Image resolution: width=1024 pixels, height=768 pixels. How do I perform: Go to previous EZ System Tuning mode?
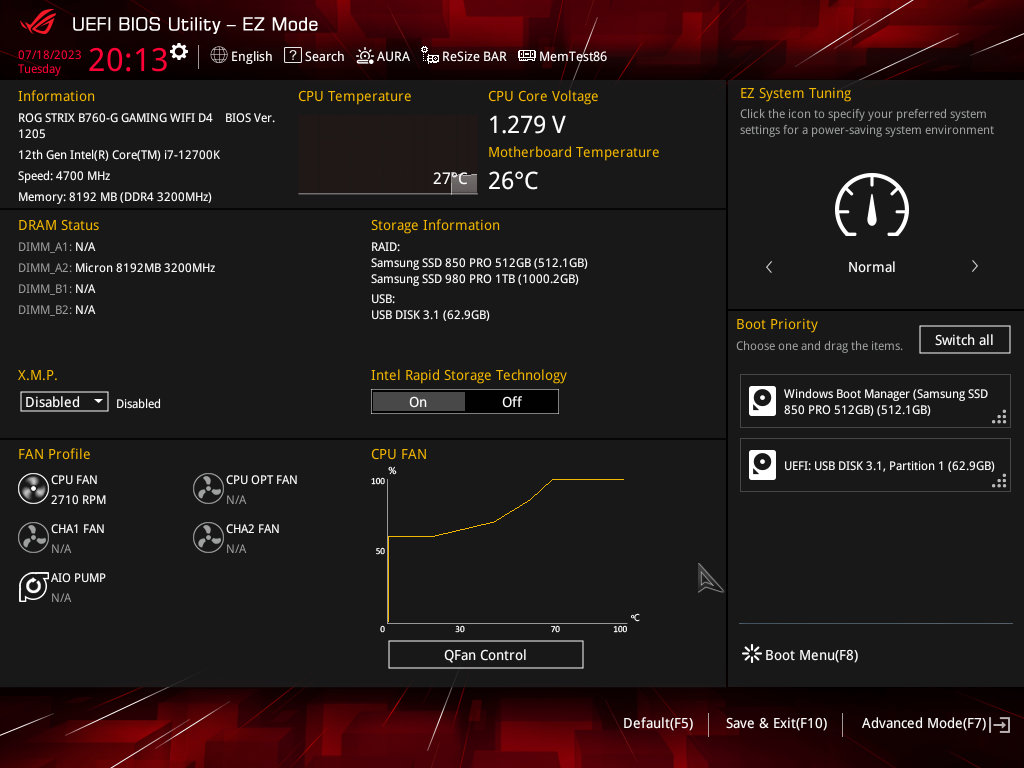point(769,266)
